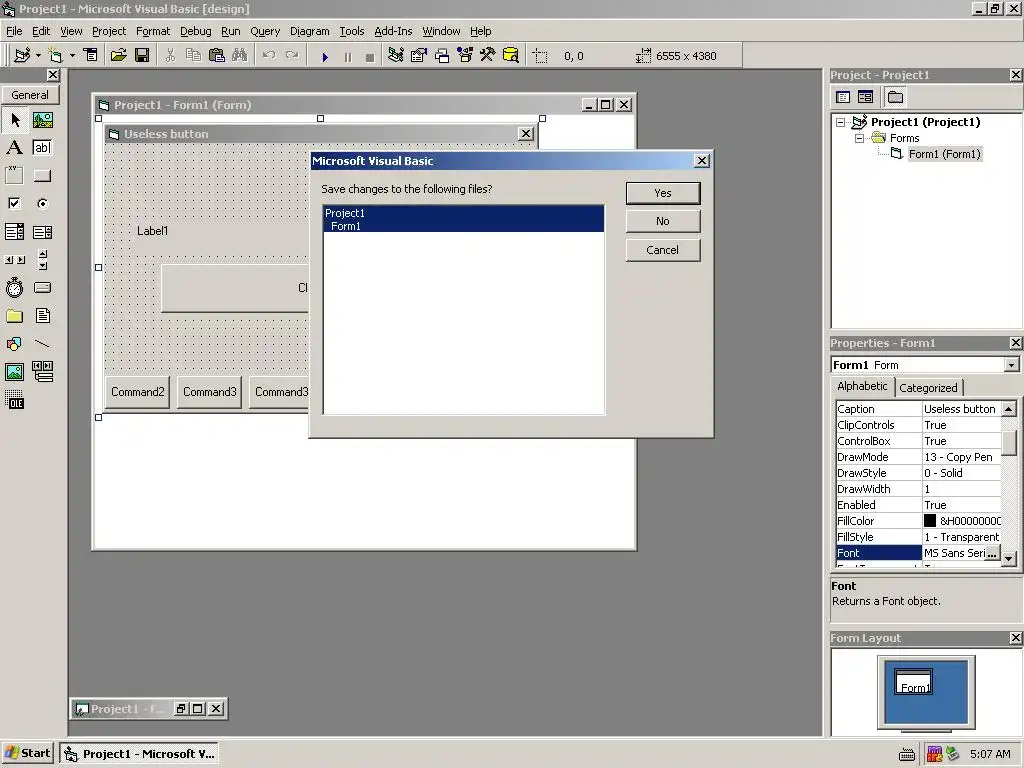Click the Save Project floppy disk icon
Image resolution: width=1024 pixels, height=768 pixels.
142,56
